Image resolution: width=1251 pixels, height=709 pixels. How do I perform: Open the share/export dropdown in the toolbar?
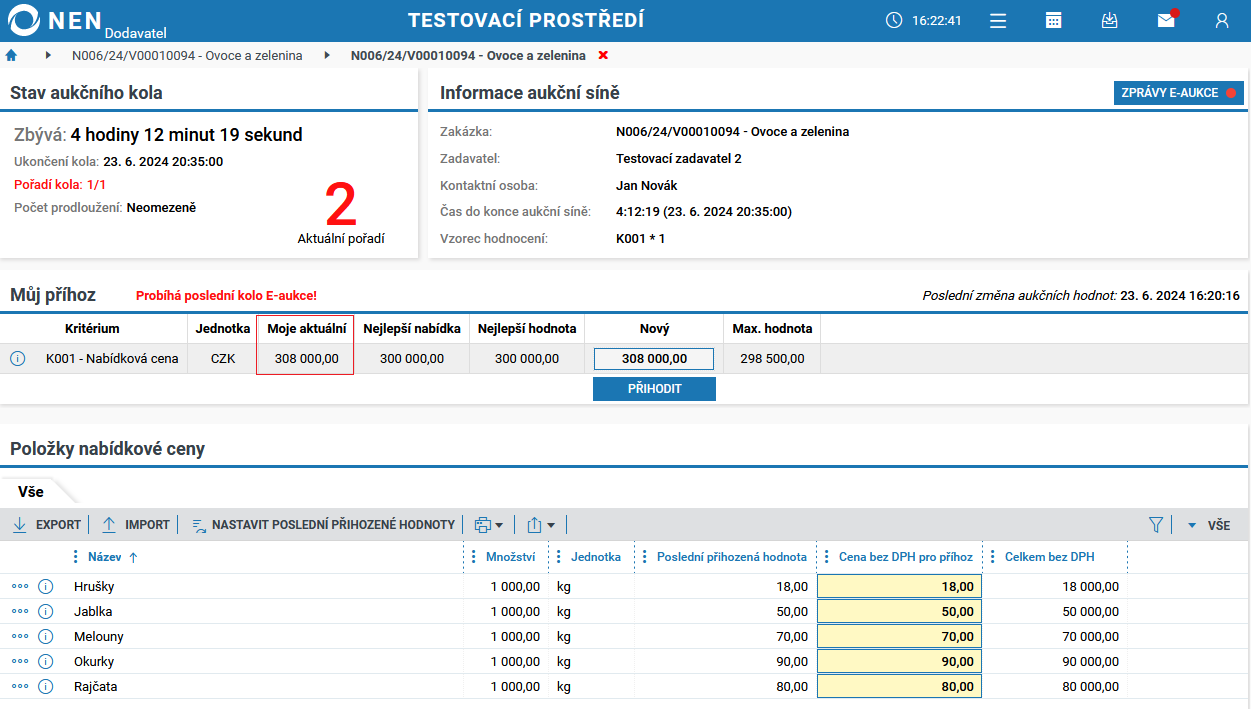(x=541, y=525)
